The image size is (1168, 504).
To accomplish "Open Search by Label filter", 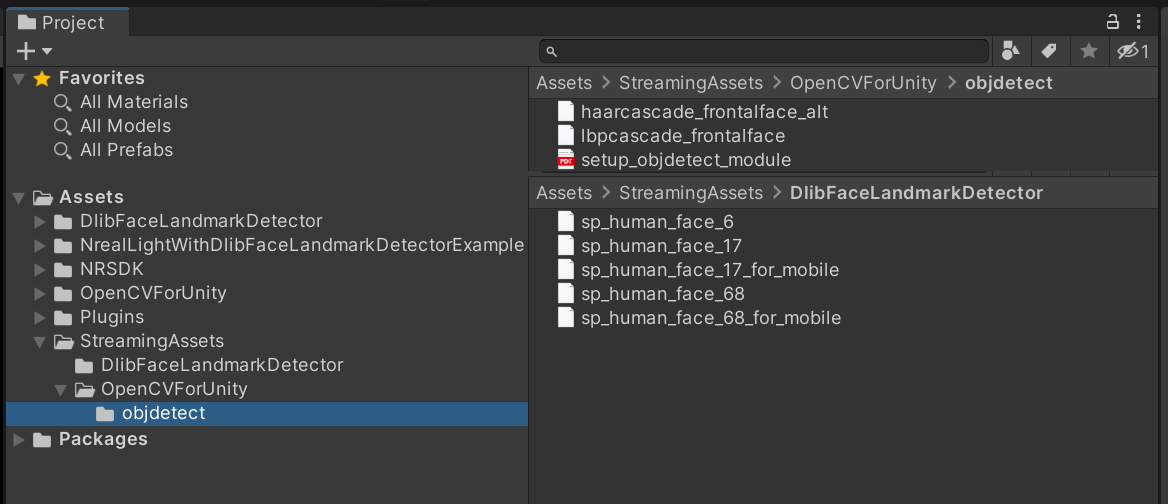I will click(1049, 51).
